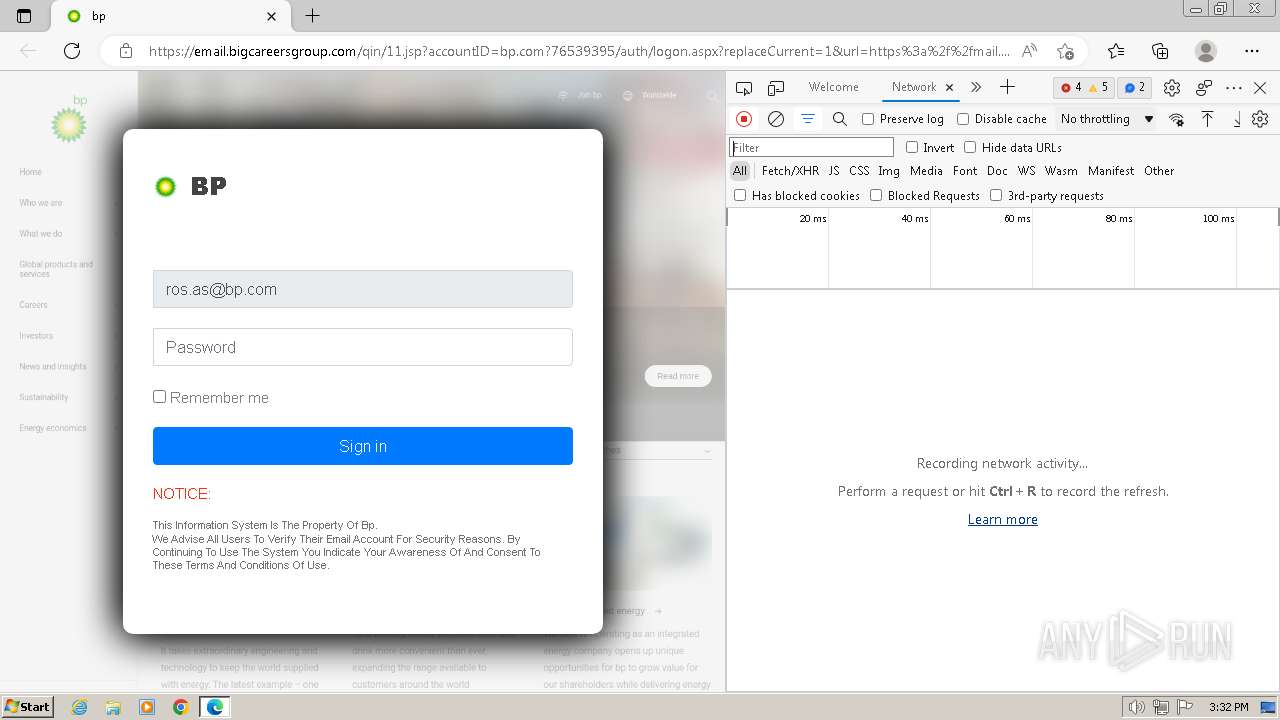Stop recording network log

(x=744, y=119)
